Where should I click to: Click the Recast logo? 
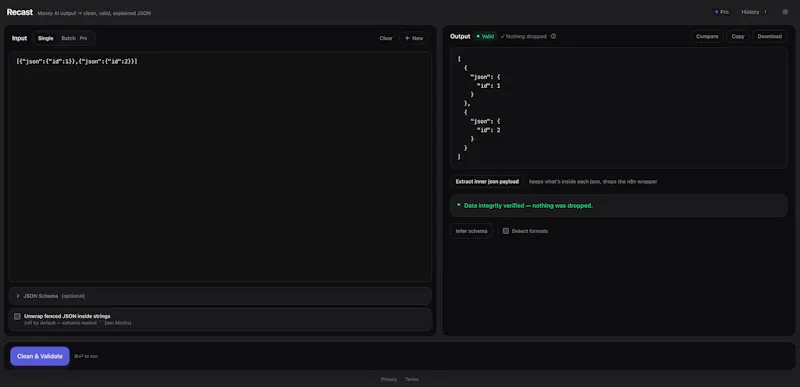(19, 12)
